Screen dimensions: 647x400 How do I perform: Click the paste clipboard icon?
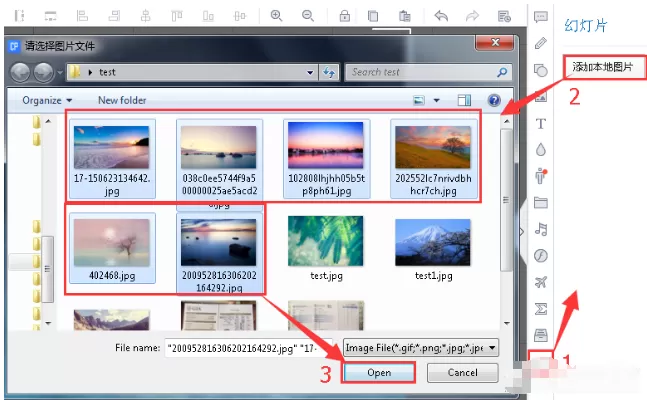pyautogui.click(x=404, y=16)
